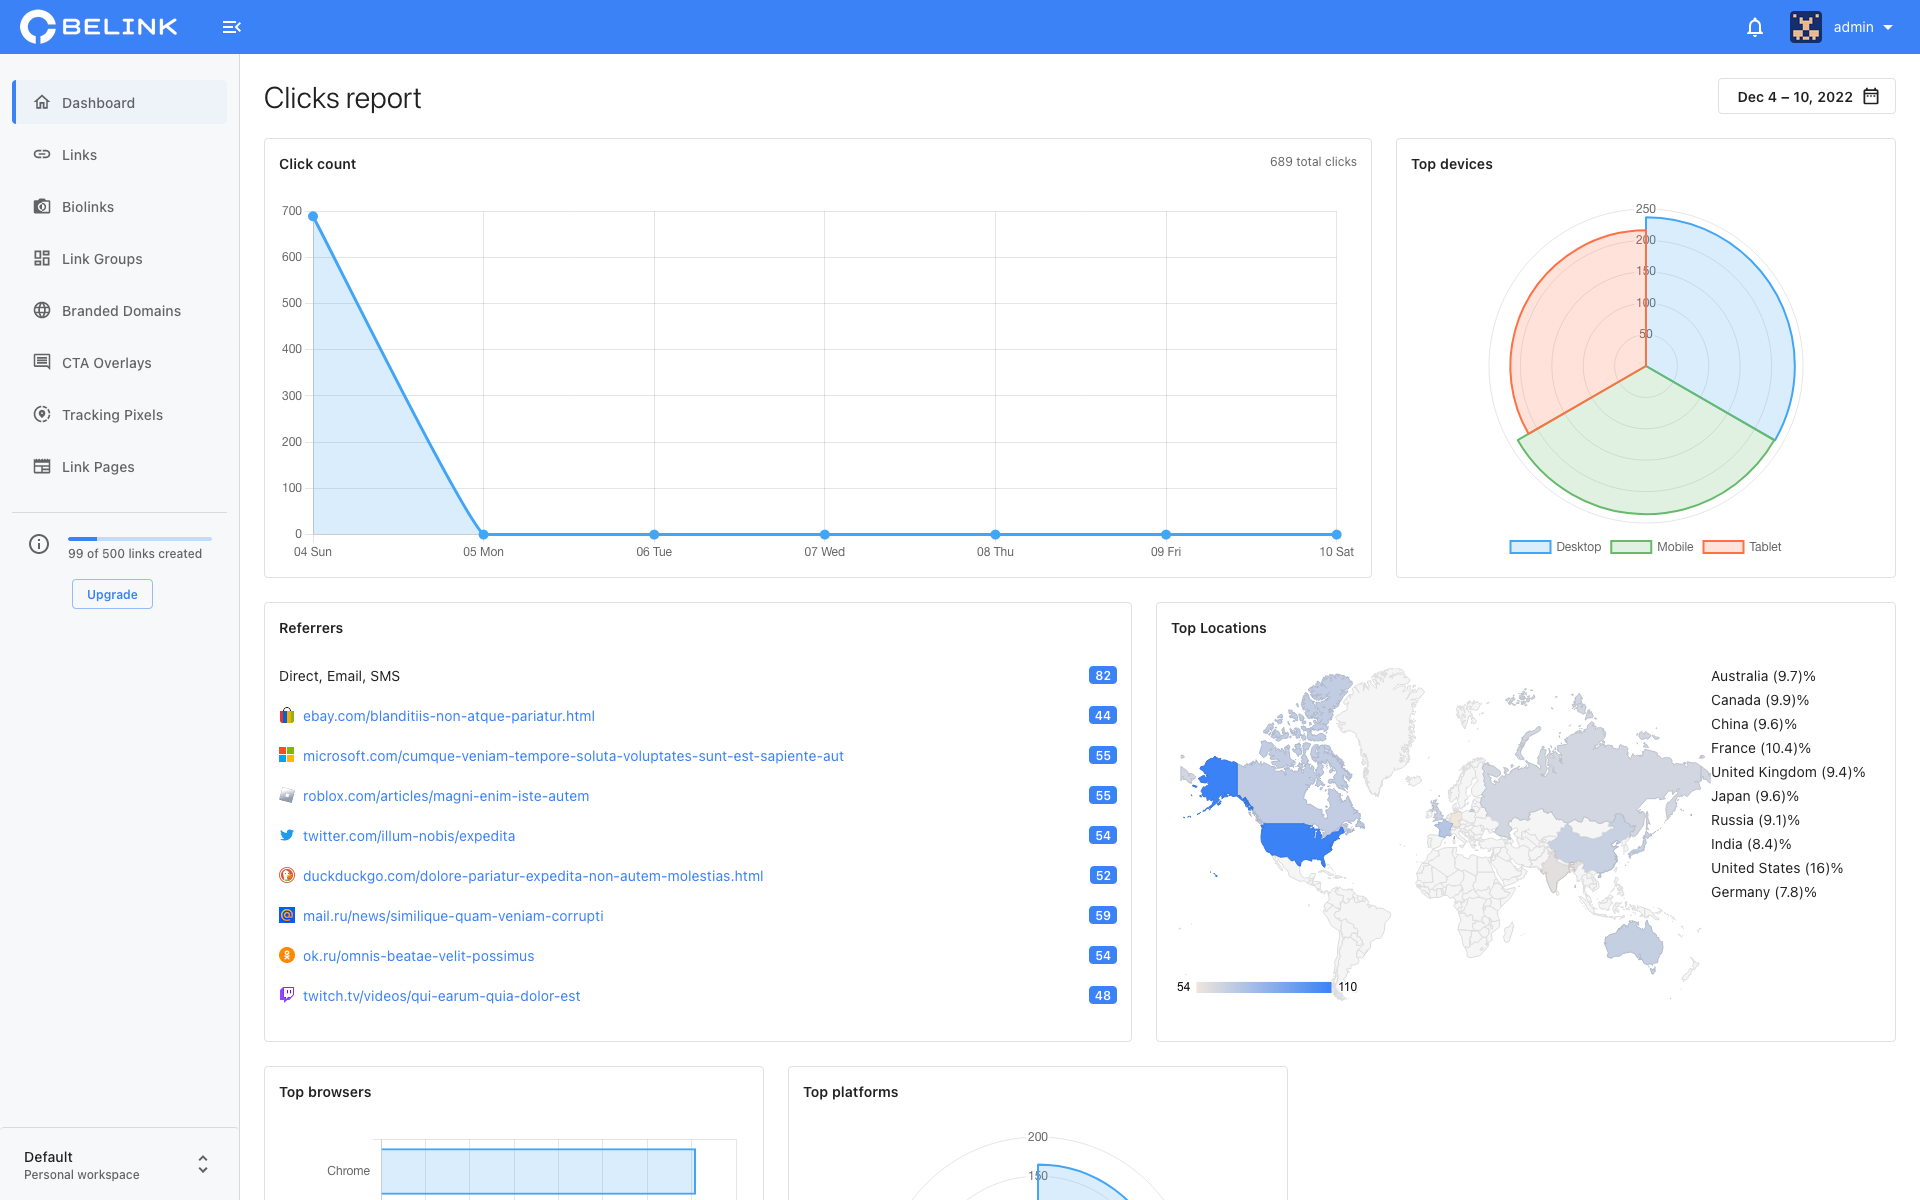The height and width of the screenshot is (1200, 1920).
Task: Click the links created progress bar
Action: tap(139, 539)
